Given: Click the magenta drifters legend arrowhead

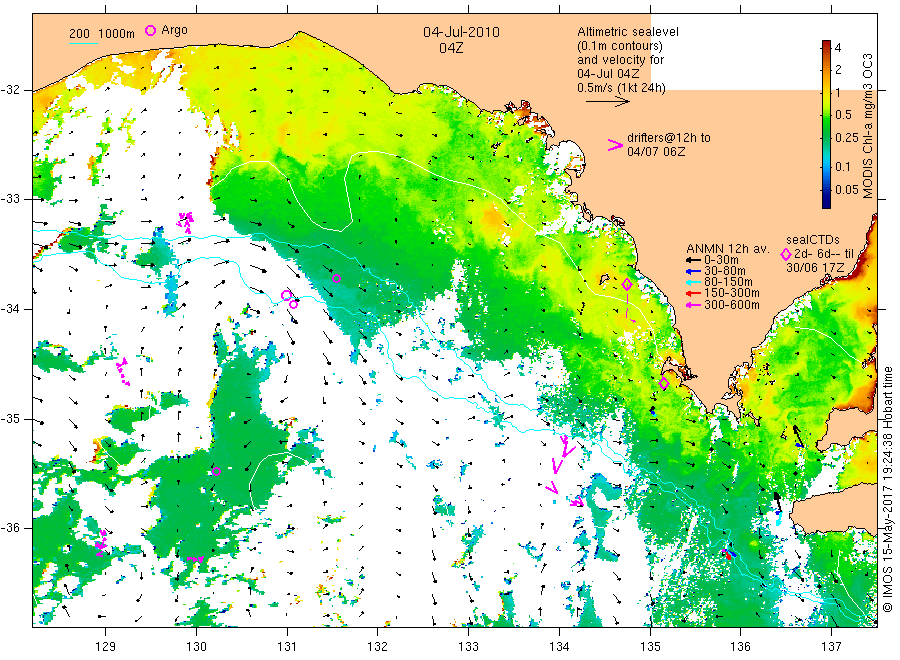Looking at the screenshot, I should coord(615,145).
